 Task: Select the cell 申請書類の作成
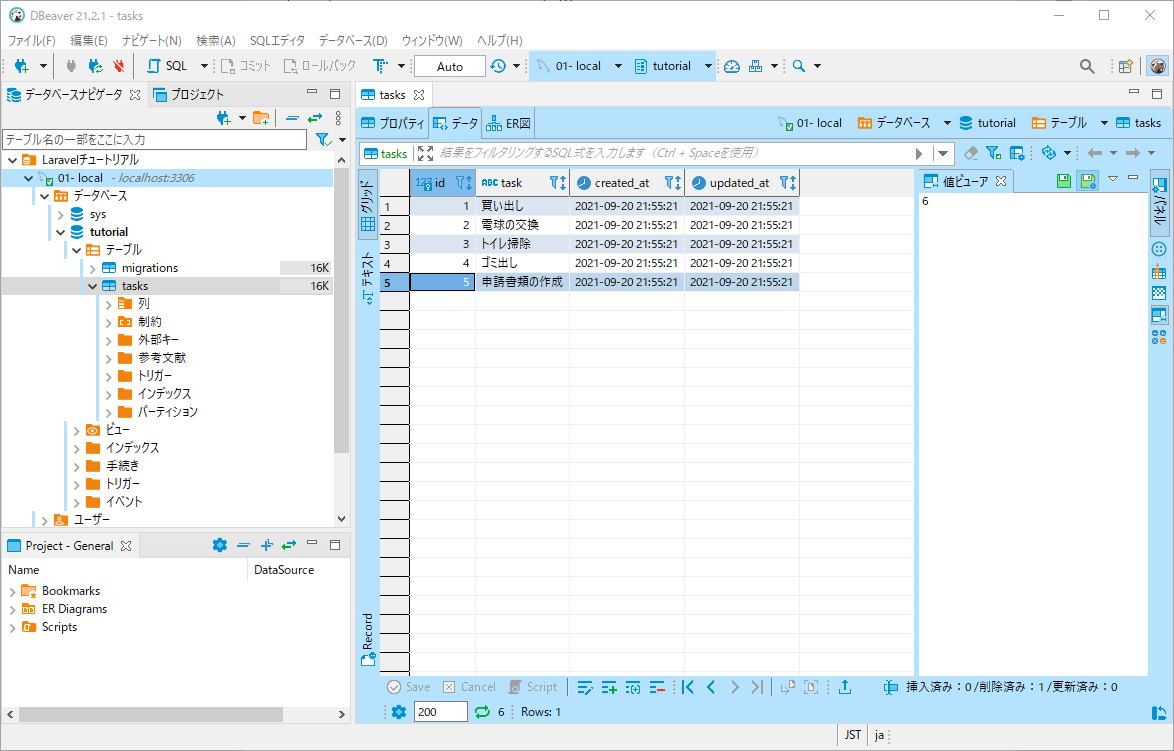(x=522, y=282)
